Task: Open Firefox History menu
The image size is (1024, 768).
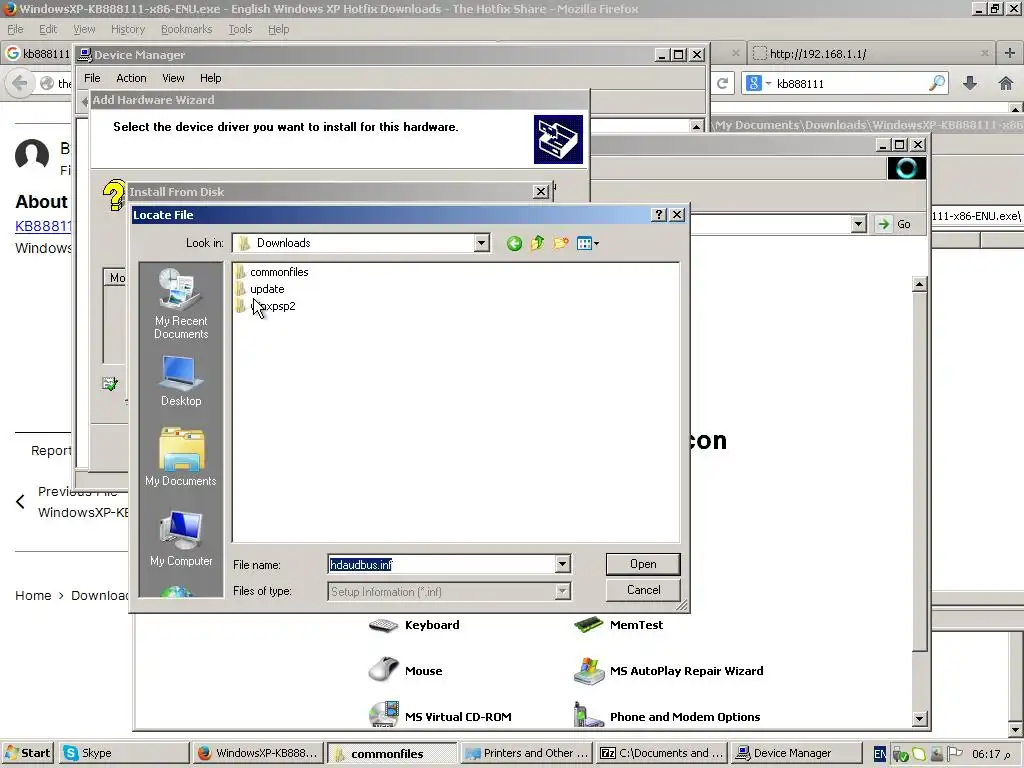Action: pyautogui.click(x=128, y=29)
